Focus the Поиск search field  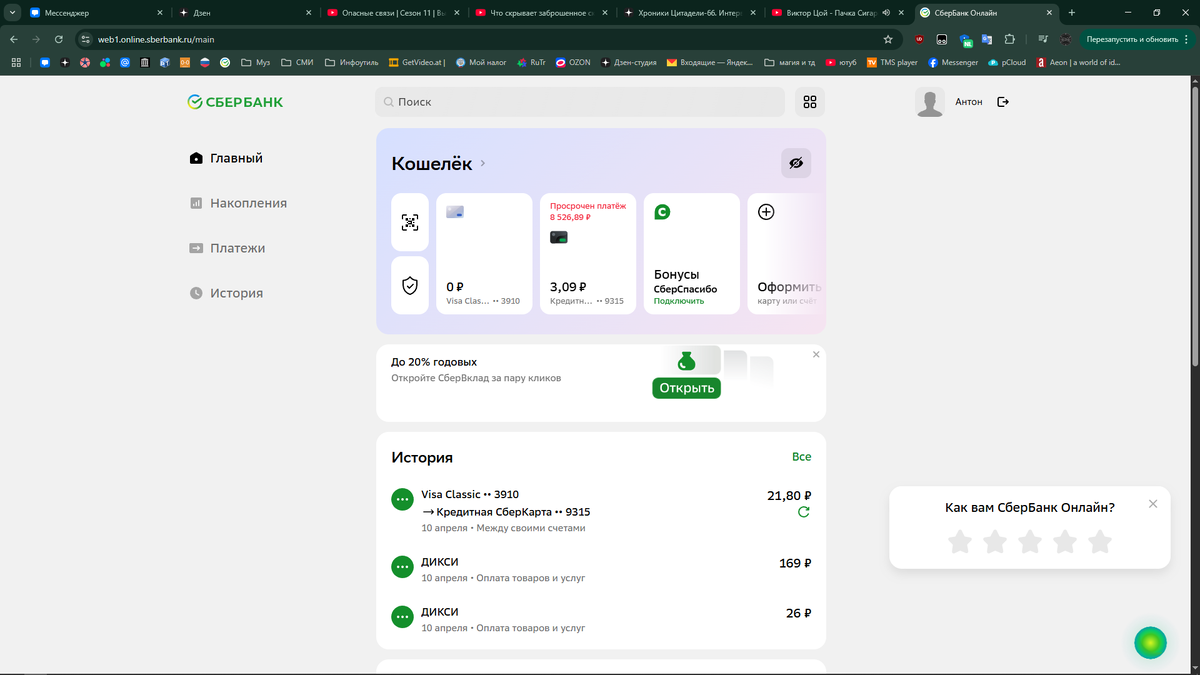click(x=580, y=102)
